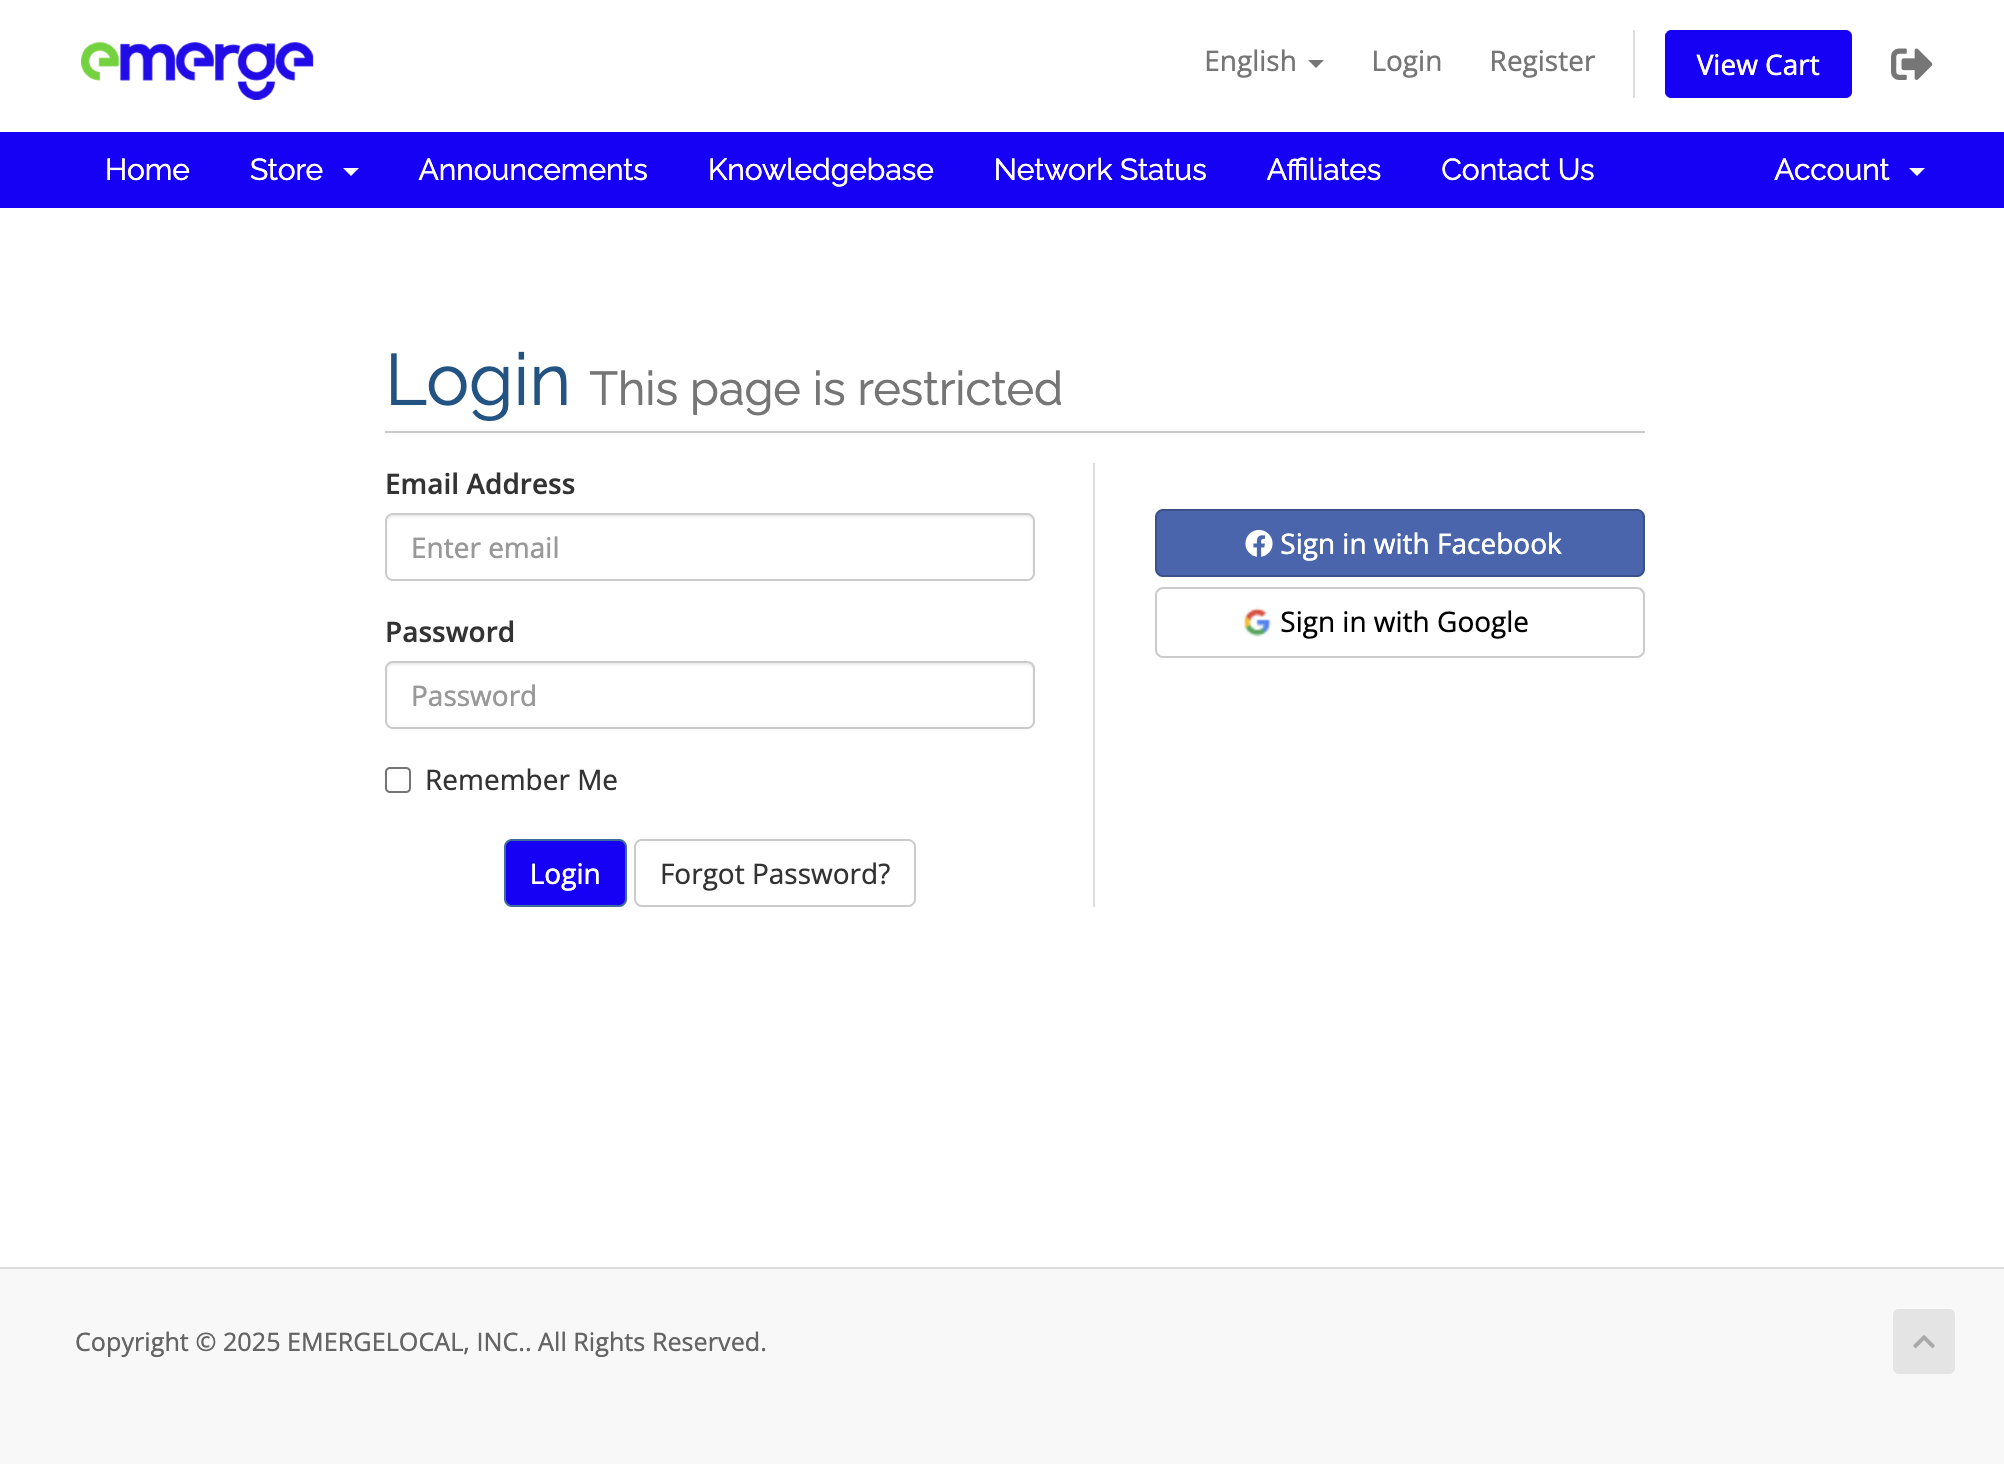Go to the Announcements page
The width and height of the screenshot is (2004, 1464).
click(532, 170)
